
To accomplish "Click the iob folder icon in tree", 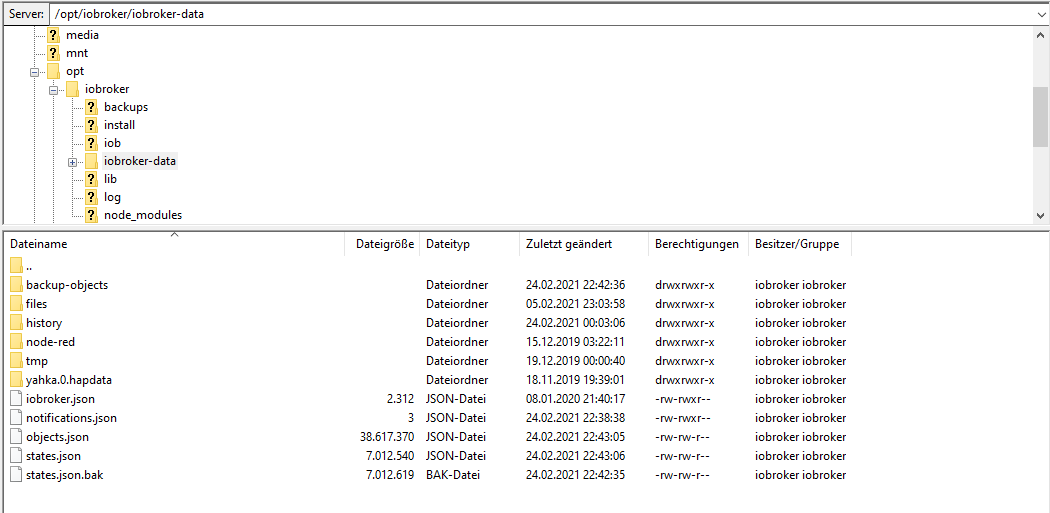I will click(x=92, y=143).
